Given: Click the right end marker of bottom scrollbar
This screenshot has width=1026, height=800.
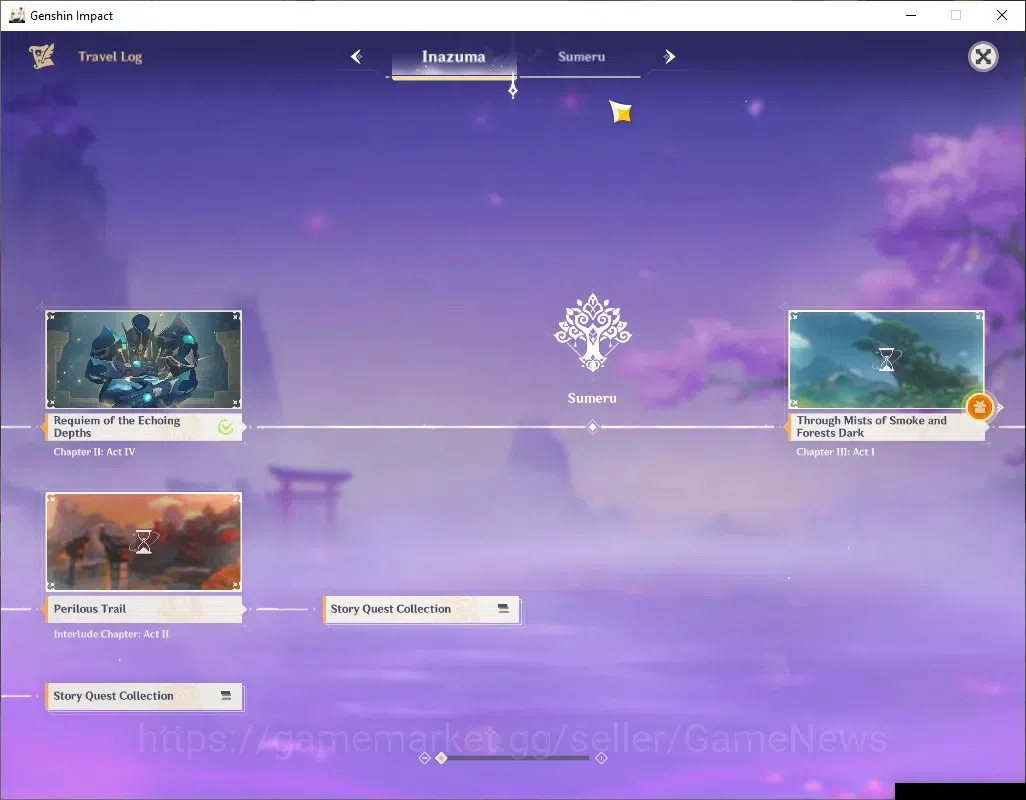Looking at the screenshot, I should pos(601,757).
